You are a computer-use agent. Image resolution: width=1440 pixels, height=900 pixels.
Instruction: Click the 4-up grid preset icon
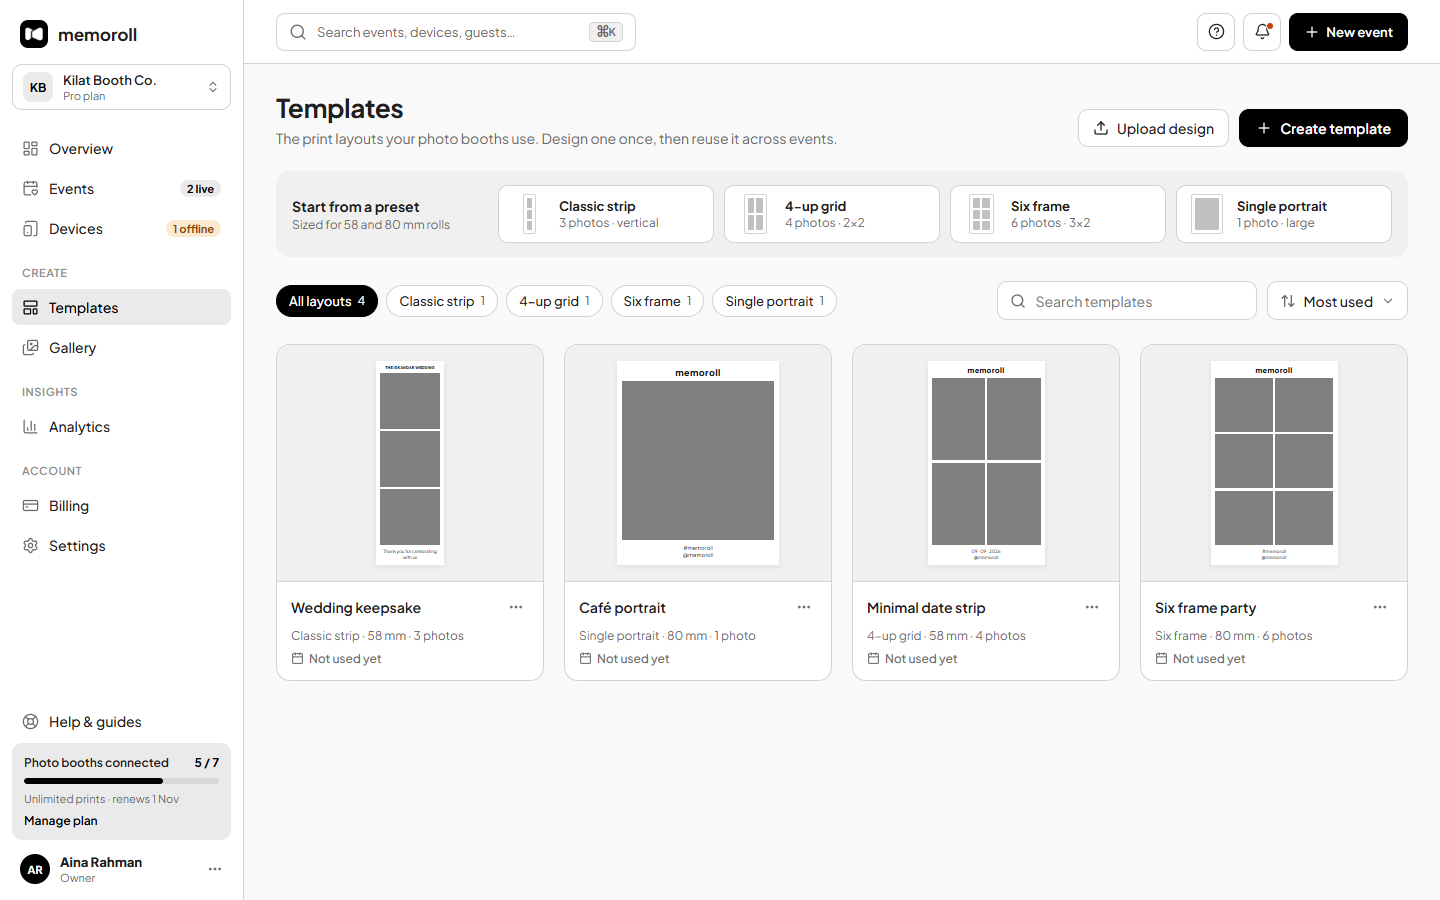pos(756,214)
